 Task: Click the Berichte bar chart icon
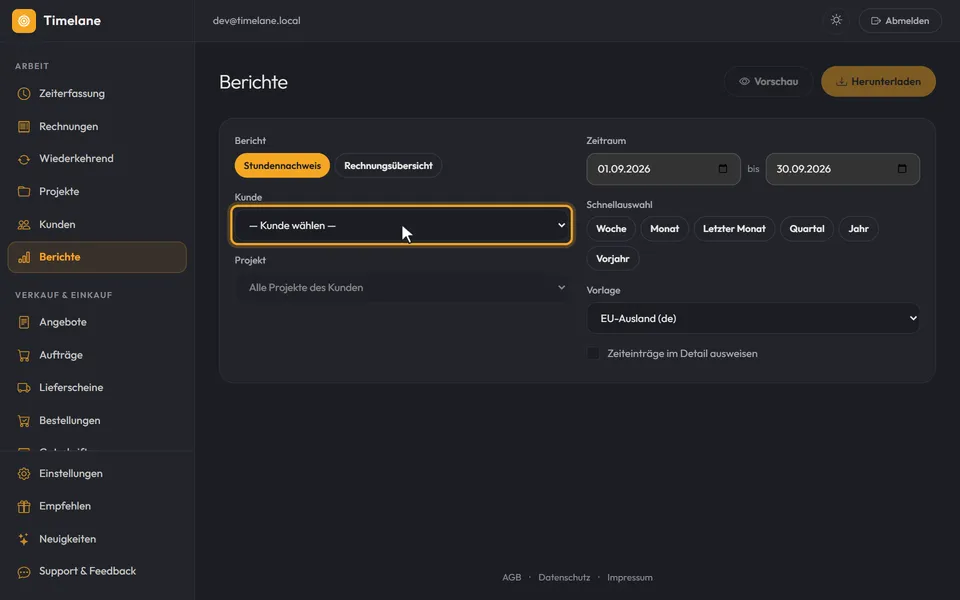tap(24, 257)
